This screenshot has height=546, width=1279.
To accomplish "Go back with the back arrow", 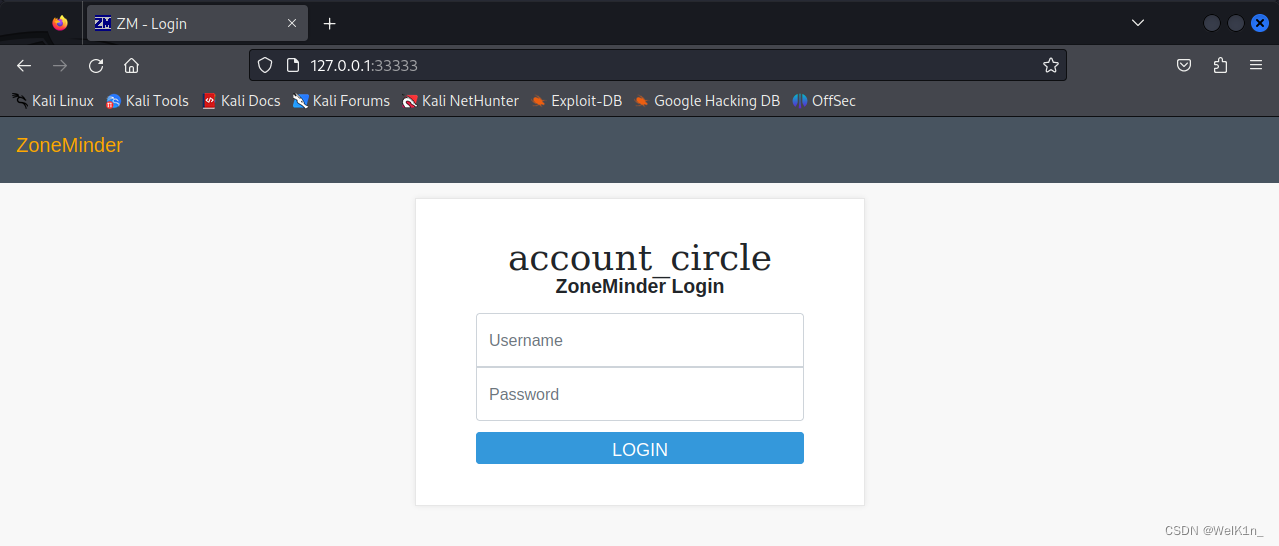I will (x=24, y=65).
